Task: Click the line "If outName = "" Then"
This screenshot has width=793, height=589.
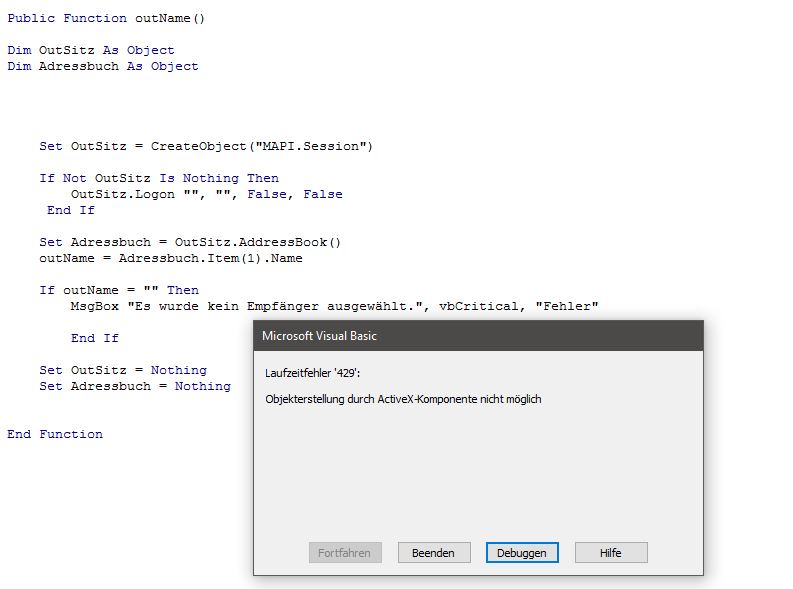Action: (x=119, y=290)
